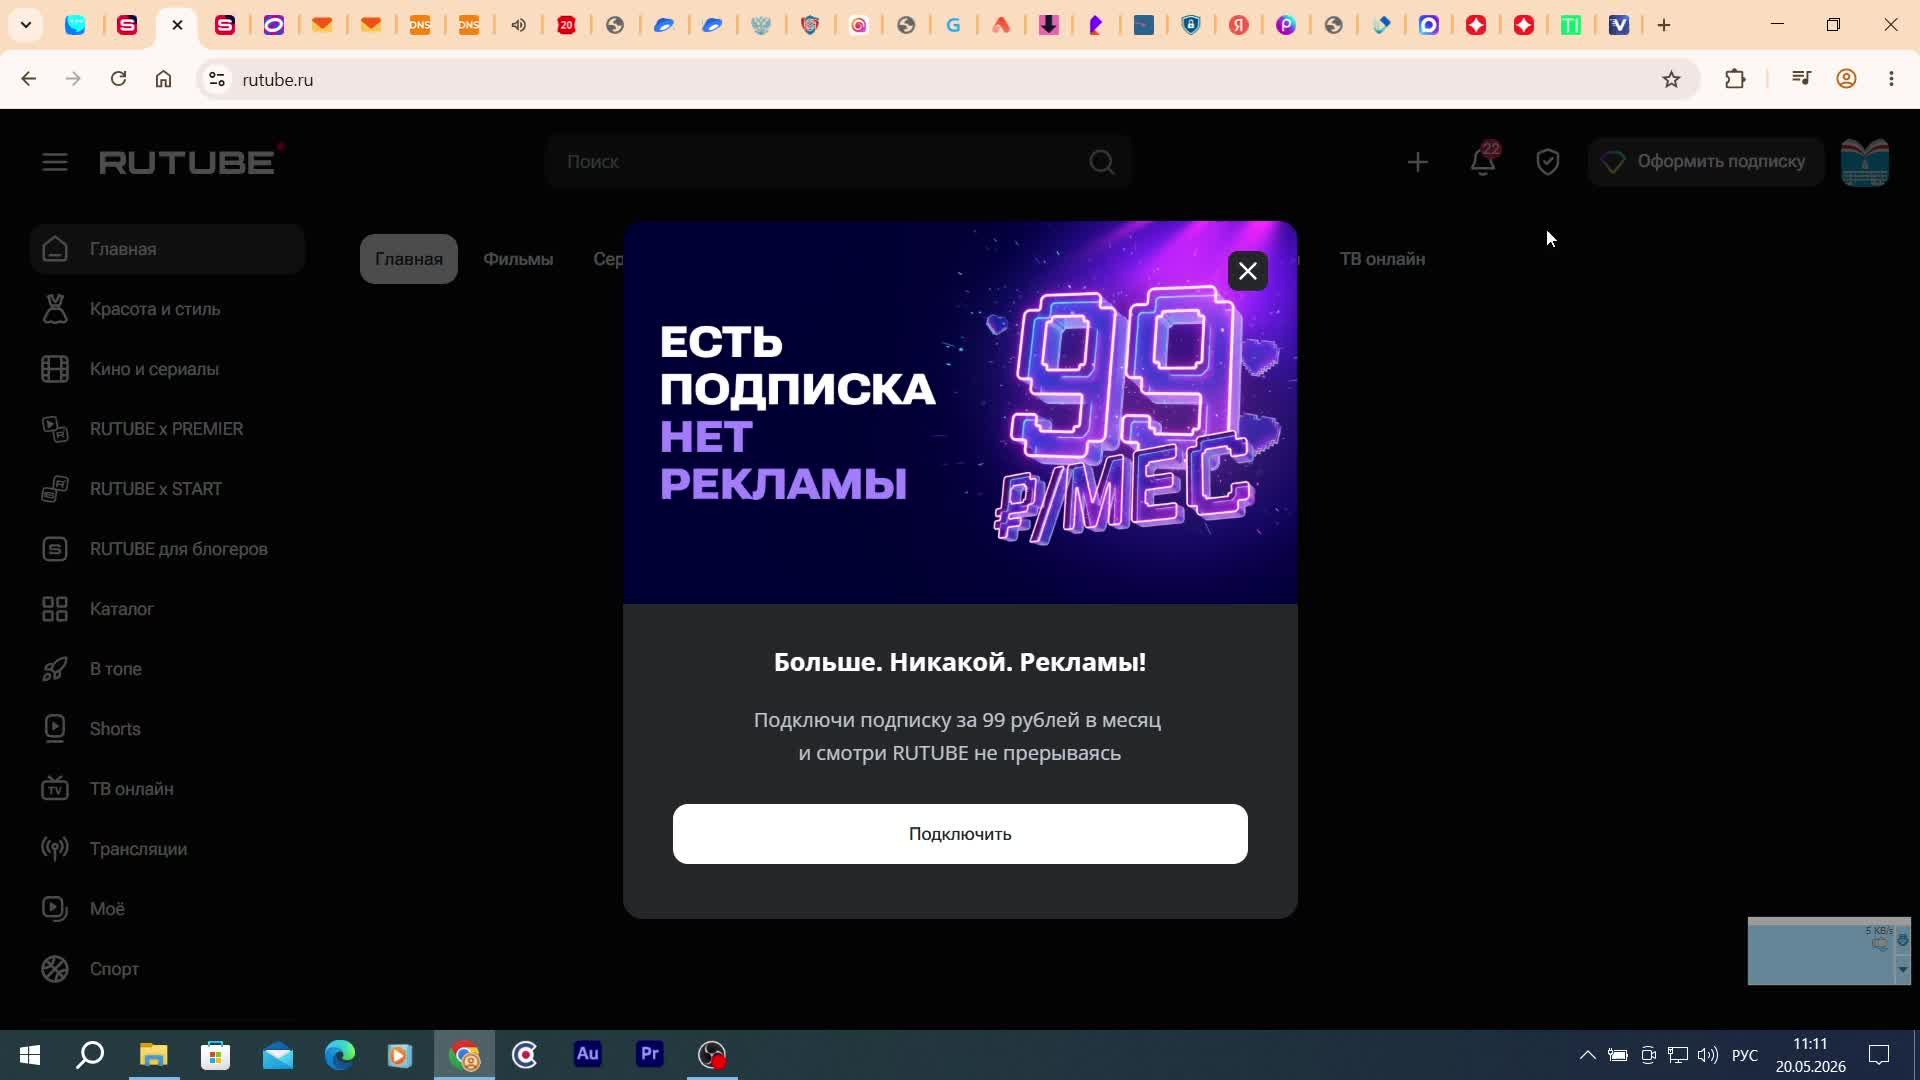Click the browser home icon
This screenshot has height=1080, width=1920.
[x=163, y=79]
